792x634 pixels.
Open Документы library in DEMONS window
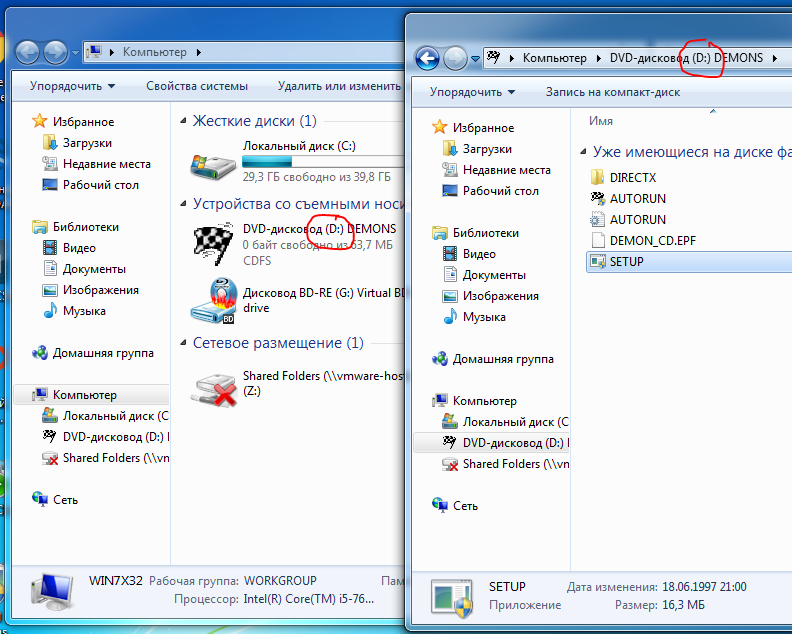pos(494,275)
